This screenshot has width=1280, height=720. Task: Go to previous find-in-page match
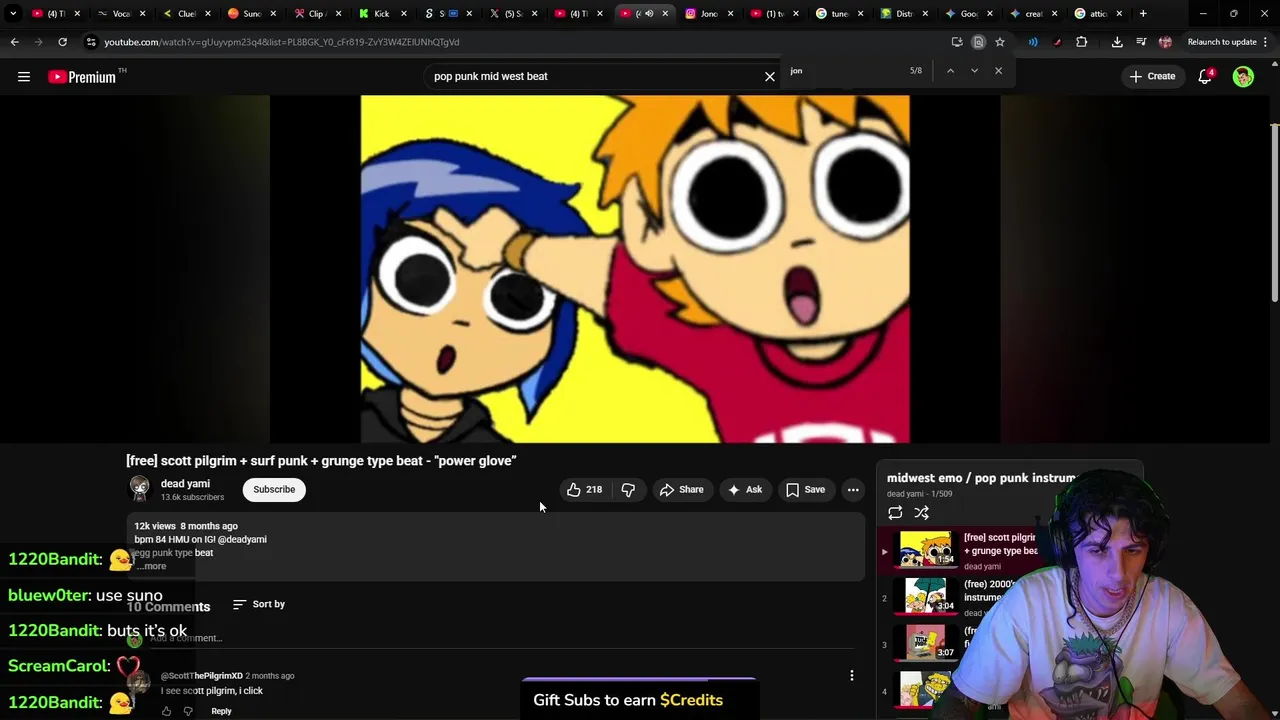pyautogui.click(x=950, y=71)
